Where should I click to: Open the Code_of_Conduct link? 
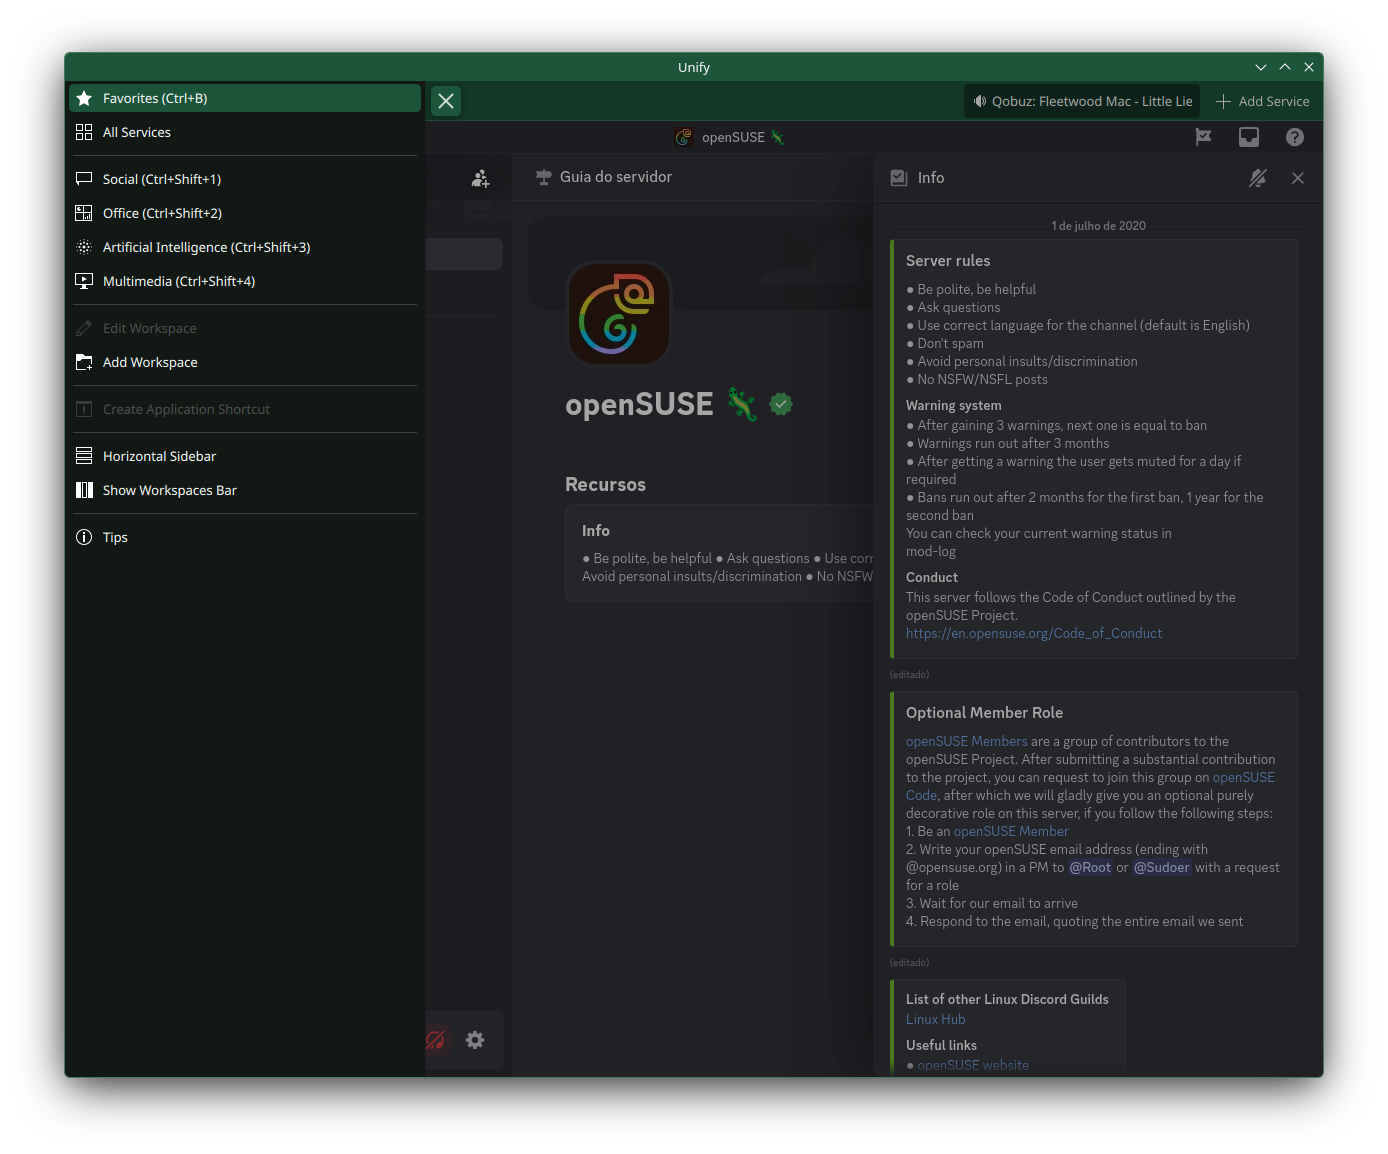tap(1034, 633)
